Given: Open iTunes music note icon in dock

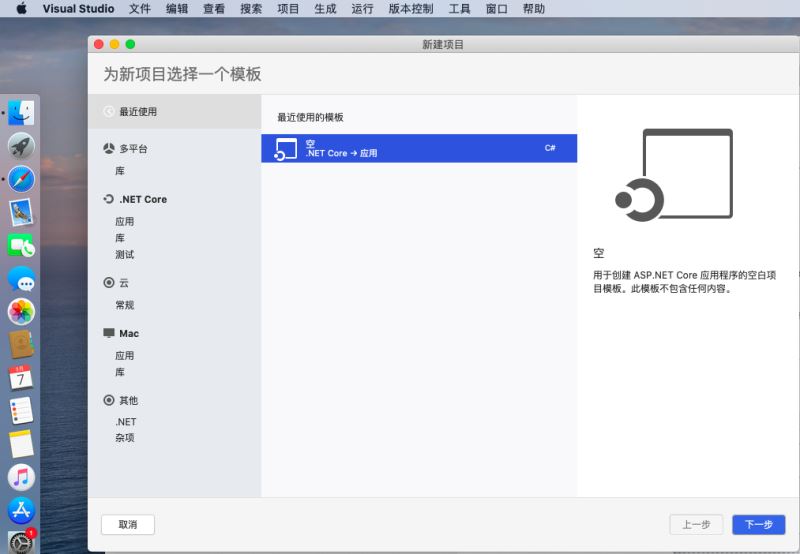Looking at the screenshot, I should coord(21,477).
